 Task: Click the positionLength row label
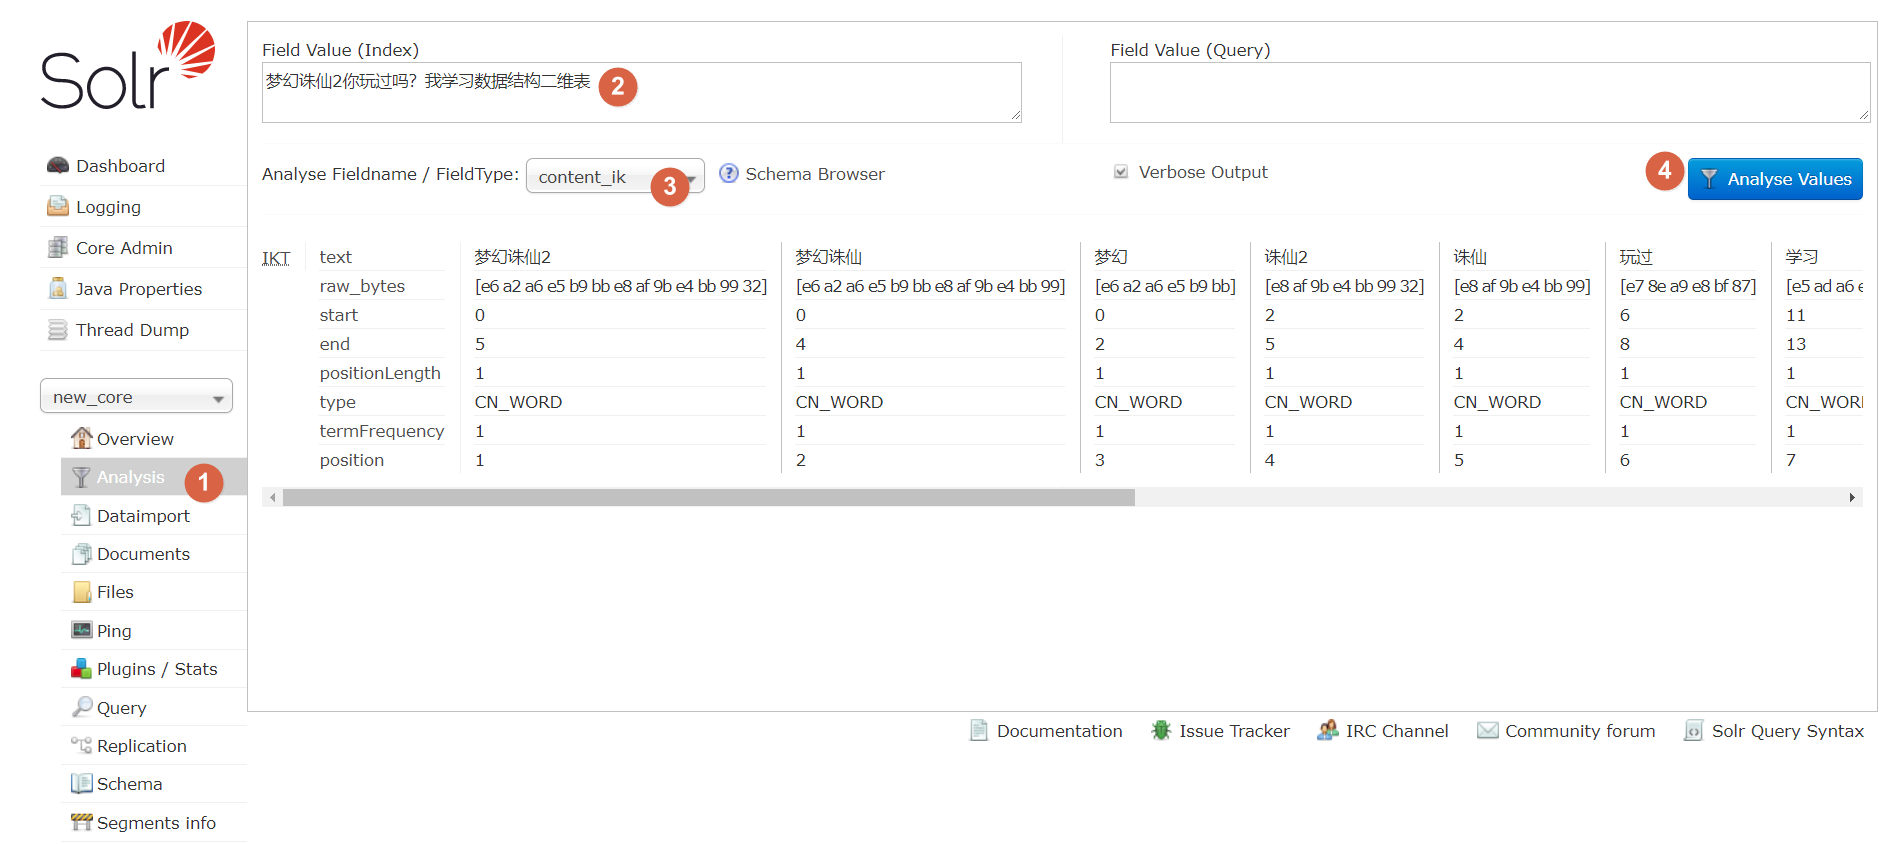380,372
